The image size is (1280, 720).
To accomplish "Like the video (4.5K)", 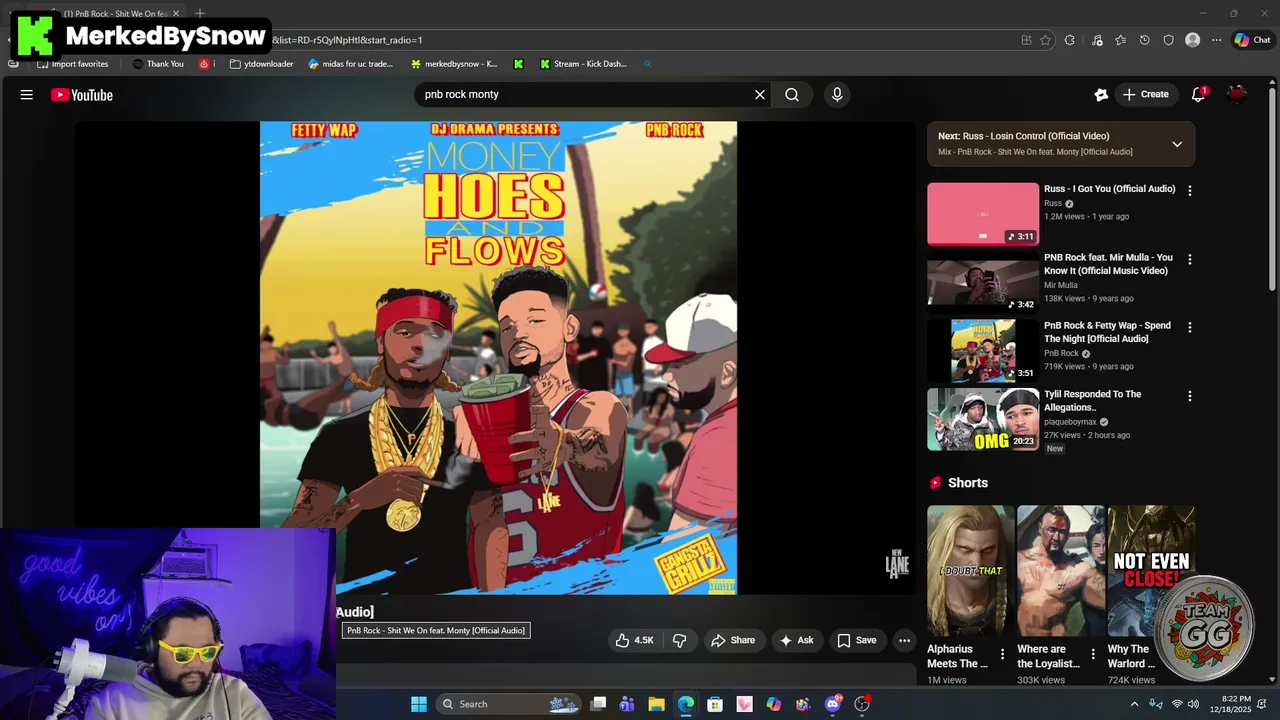I will click(x=633, y=641).
